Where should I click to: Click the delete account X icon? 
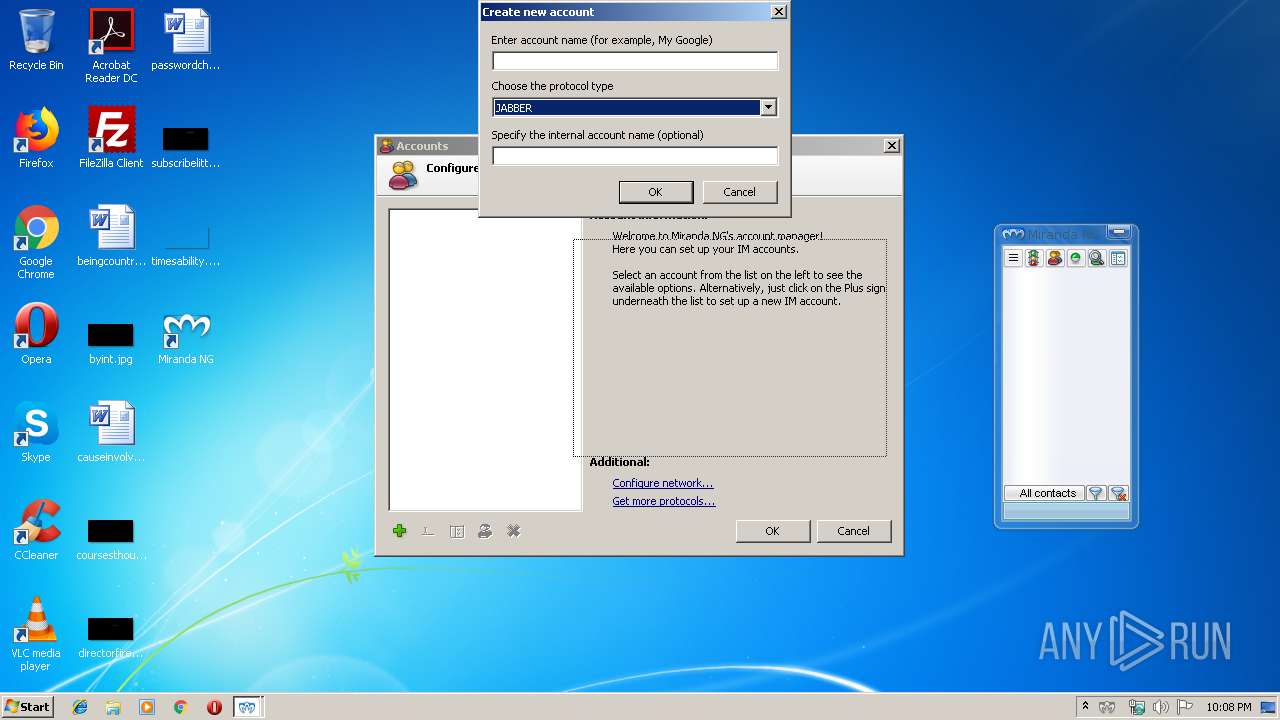pos(514,531)
